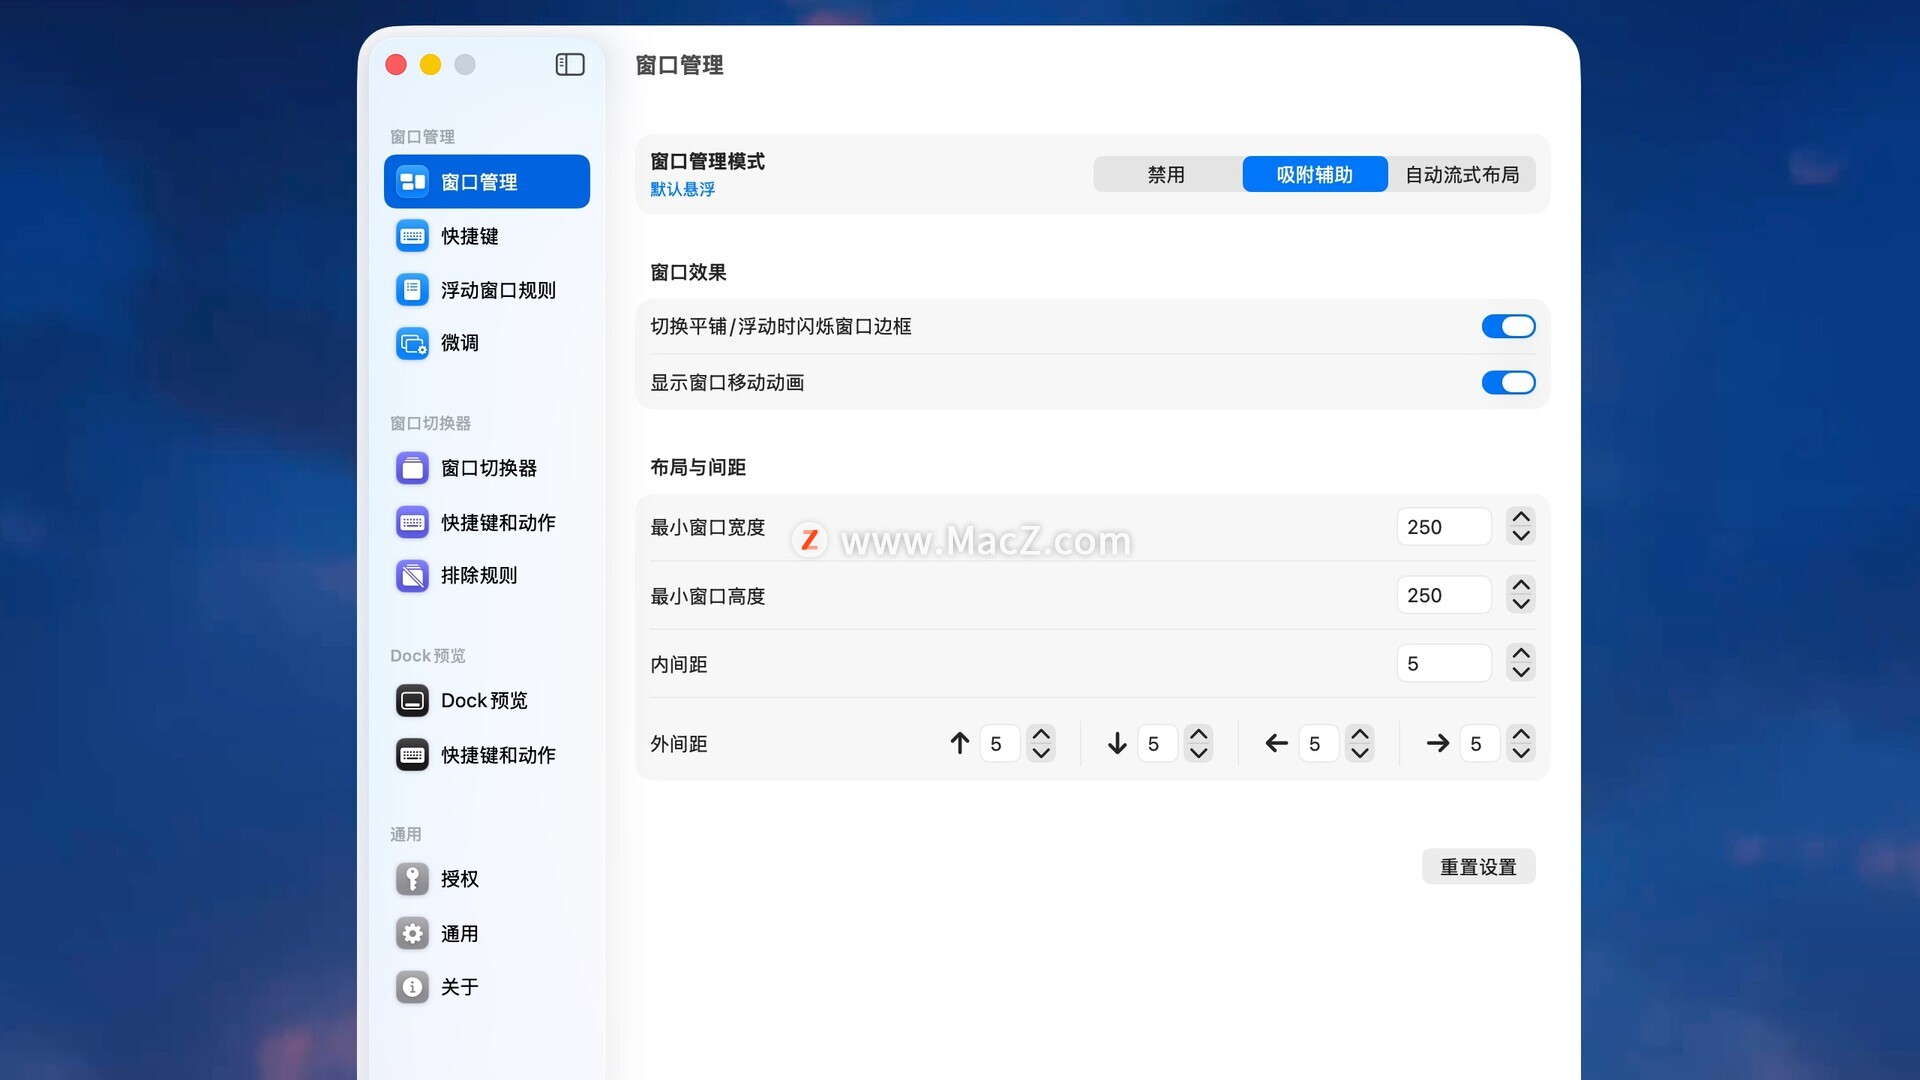Click the left arrow icon for 外间距
The image size is (1920, 1080).
[x=1276, y=743]
